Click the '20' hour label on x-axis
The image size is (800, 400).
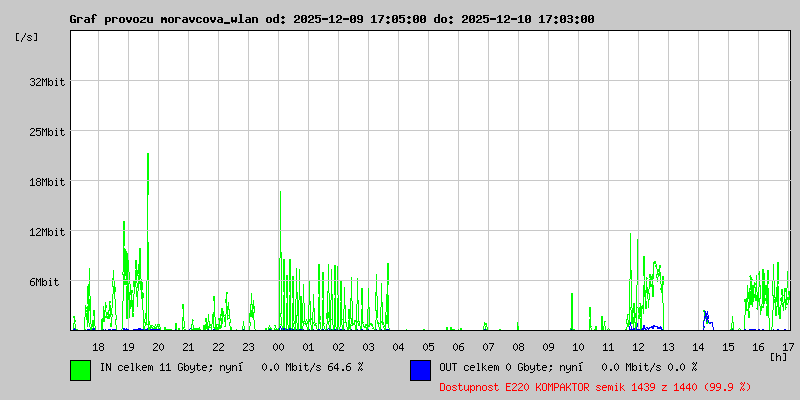click(x=159, y=347)
